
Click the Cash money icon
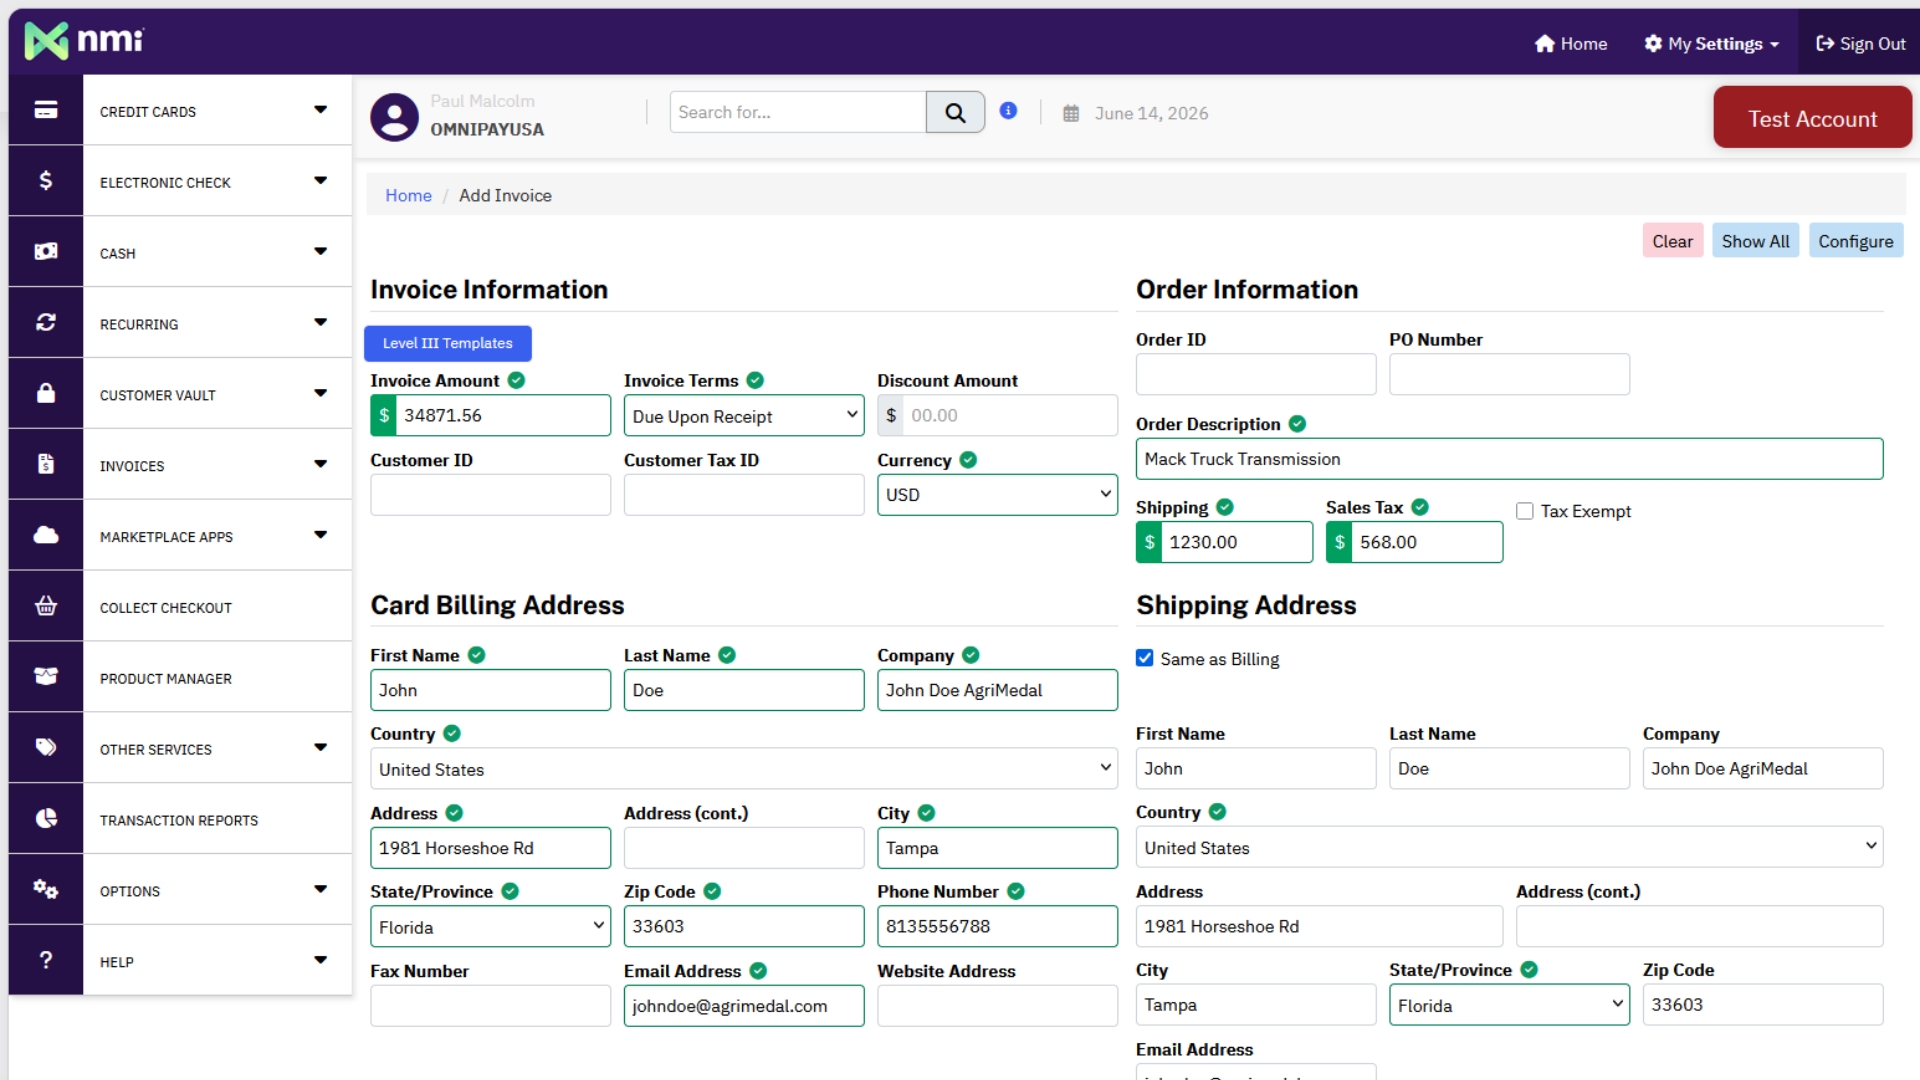point(46,252)
